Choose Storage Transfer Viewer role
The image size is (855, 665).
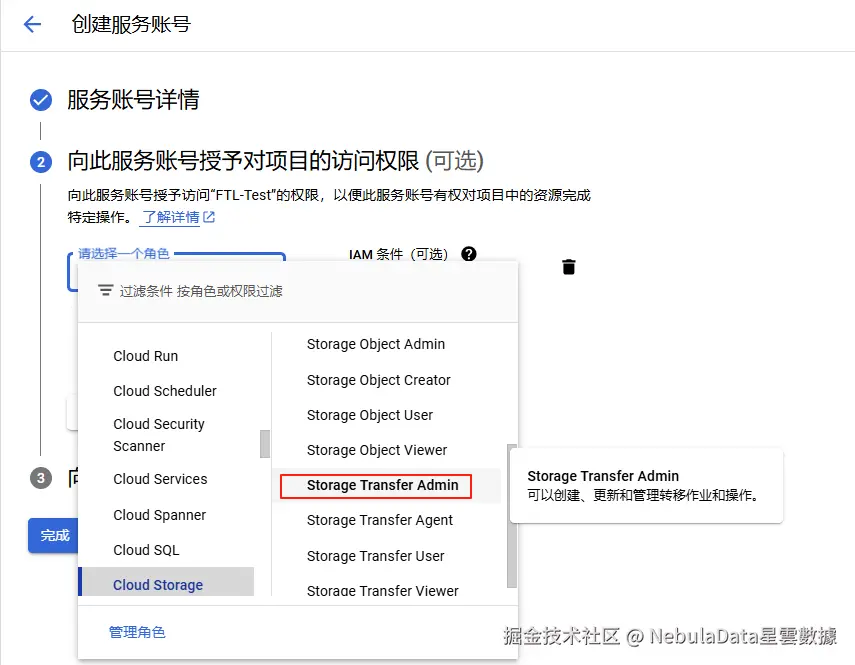click(382, 589)
